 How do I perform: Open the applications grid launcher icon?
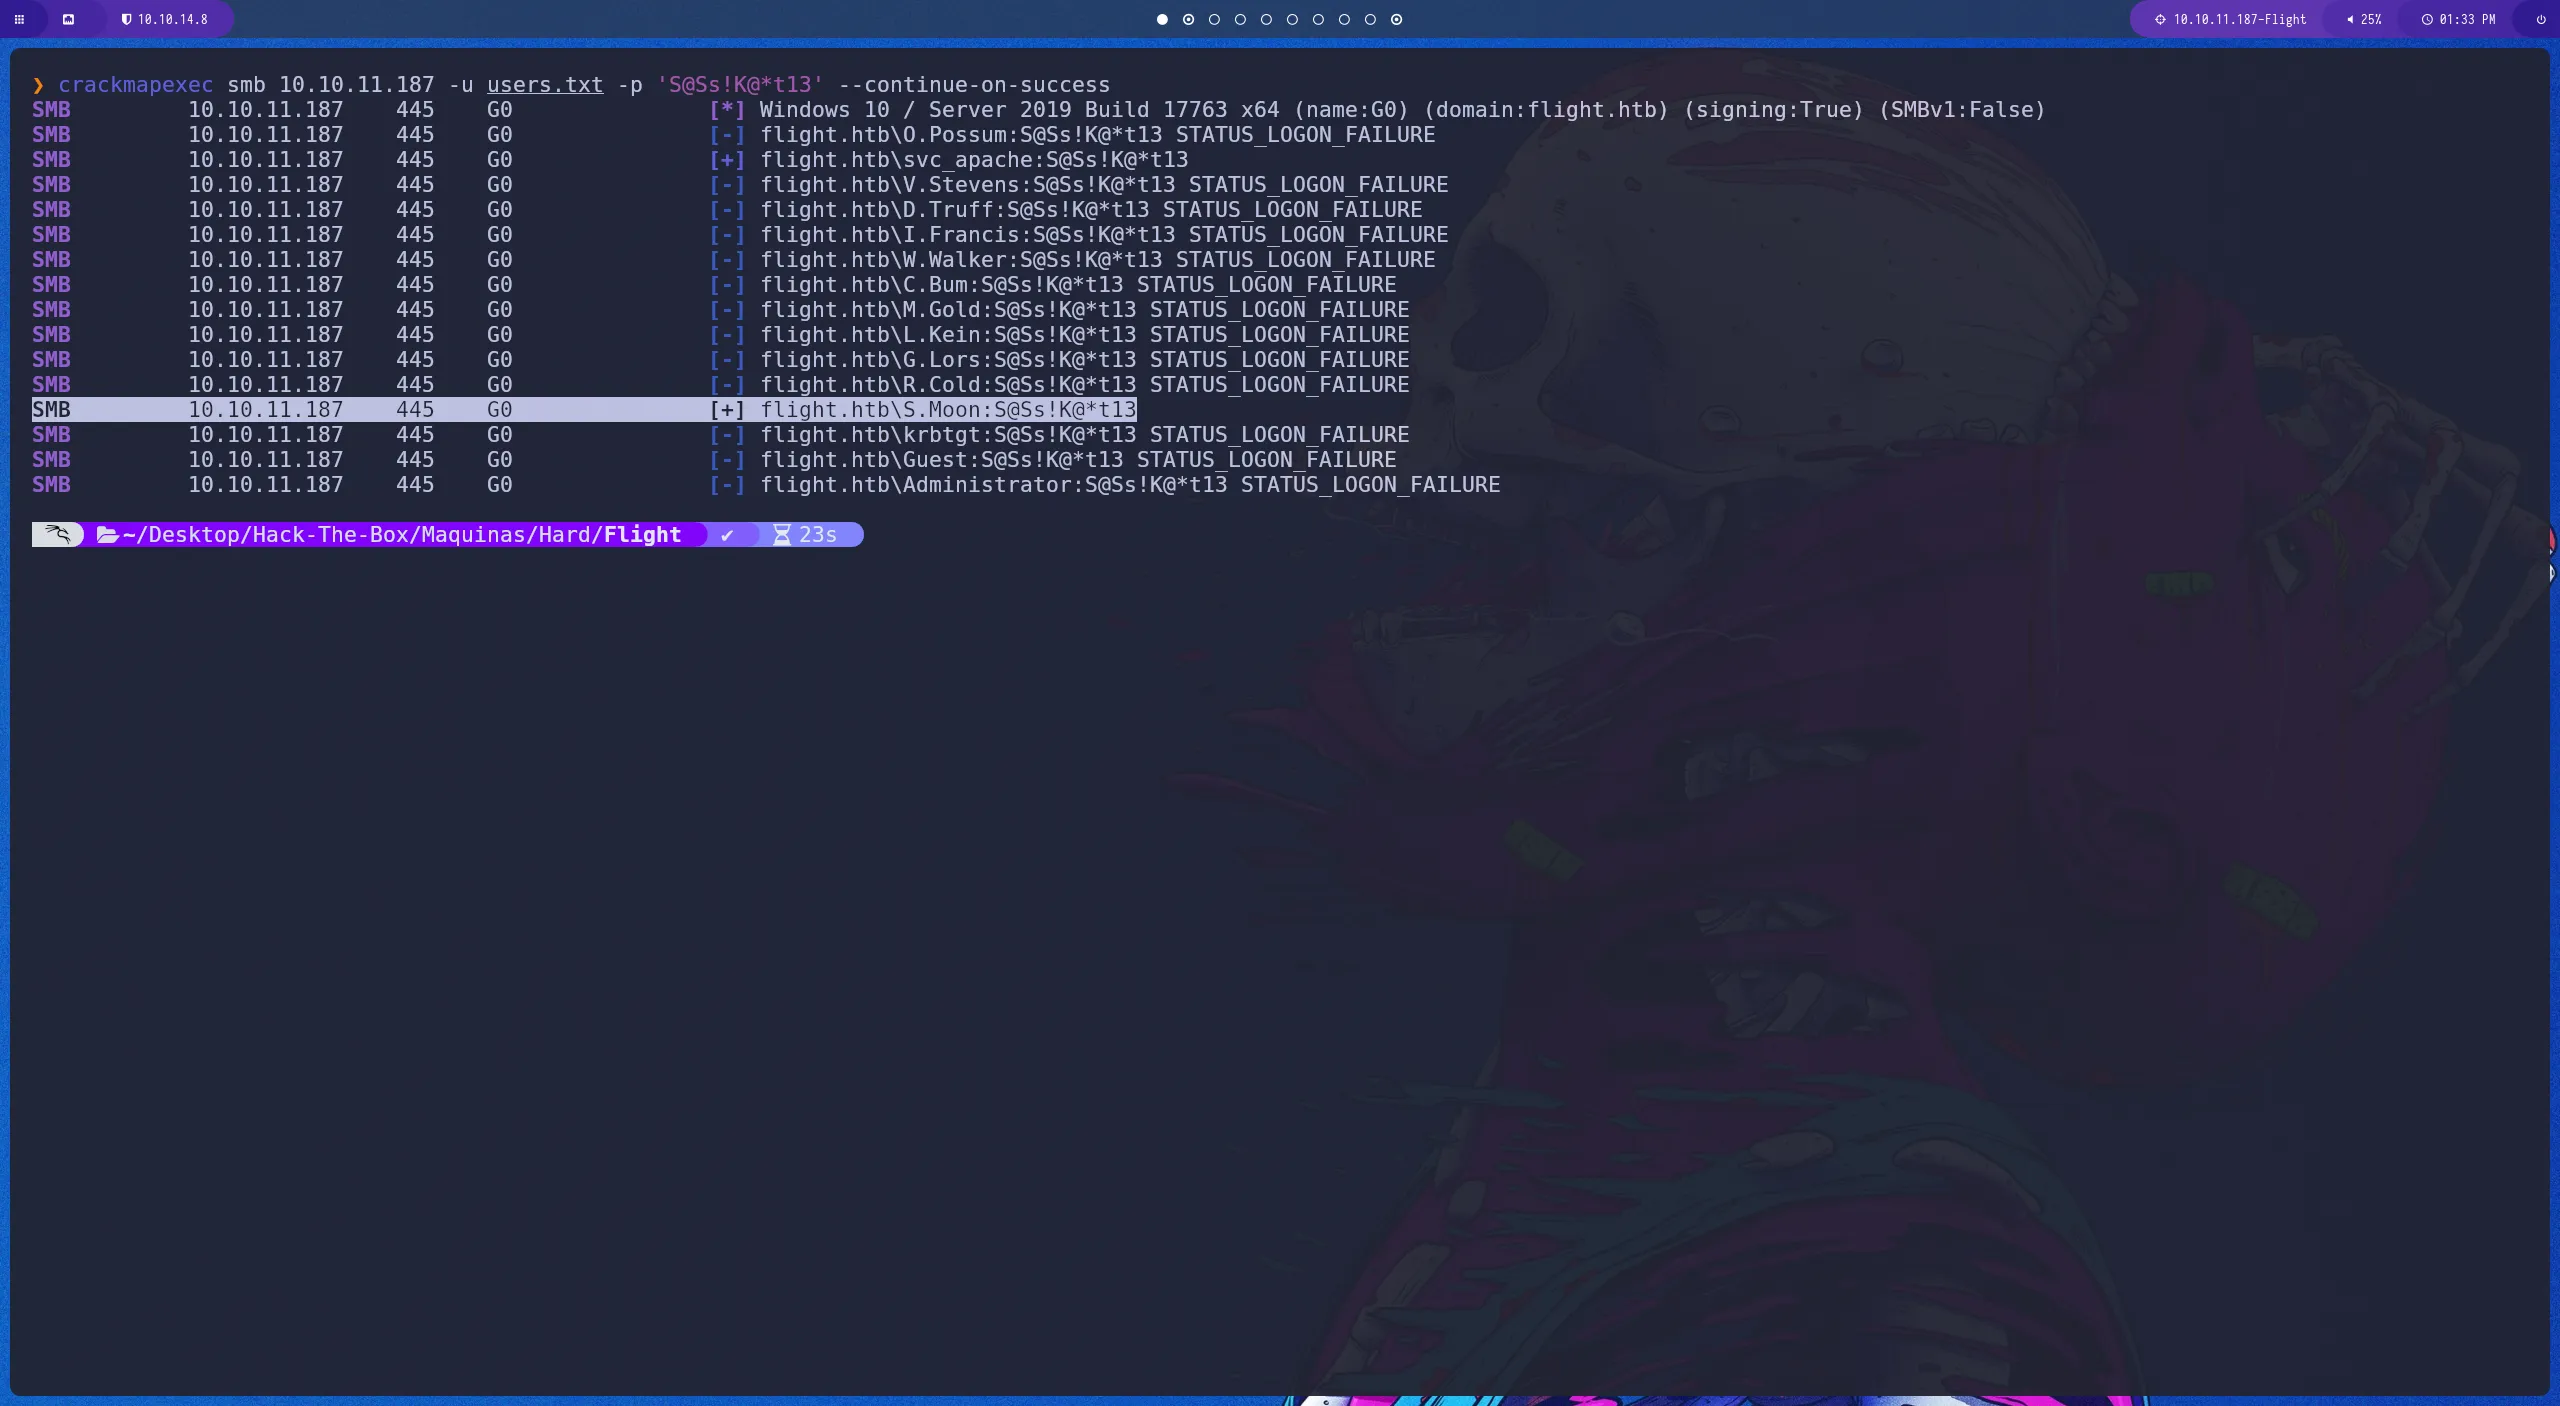coord(19,19)
